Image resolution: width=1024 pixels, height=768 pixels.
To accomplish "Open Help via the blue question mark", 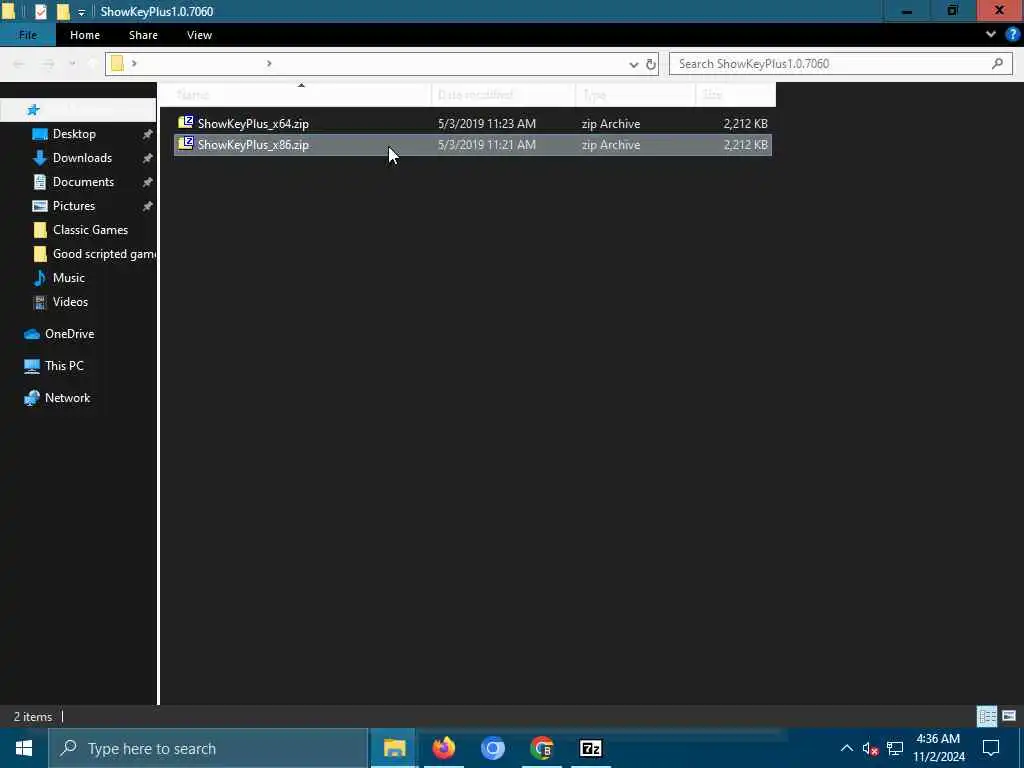I will point(1013,35).
